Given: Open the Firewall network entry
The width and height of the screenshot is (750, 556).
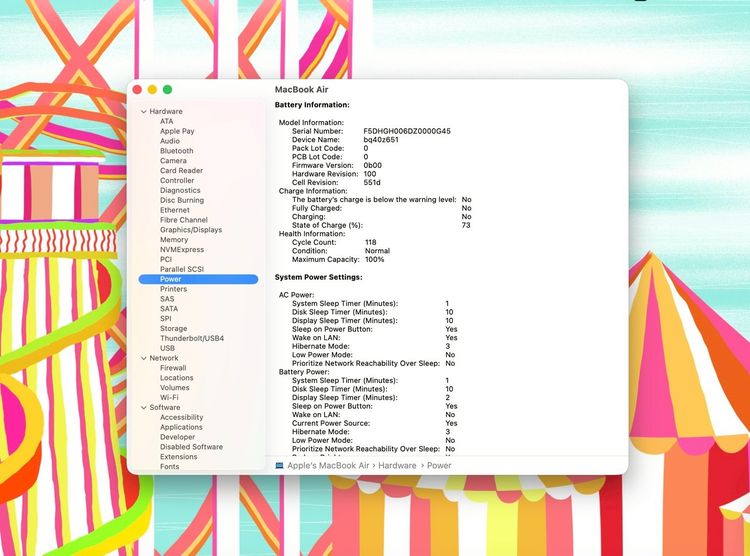Looking at the screenshot, I should (x=173, y=368).
